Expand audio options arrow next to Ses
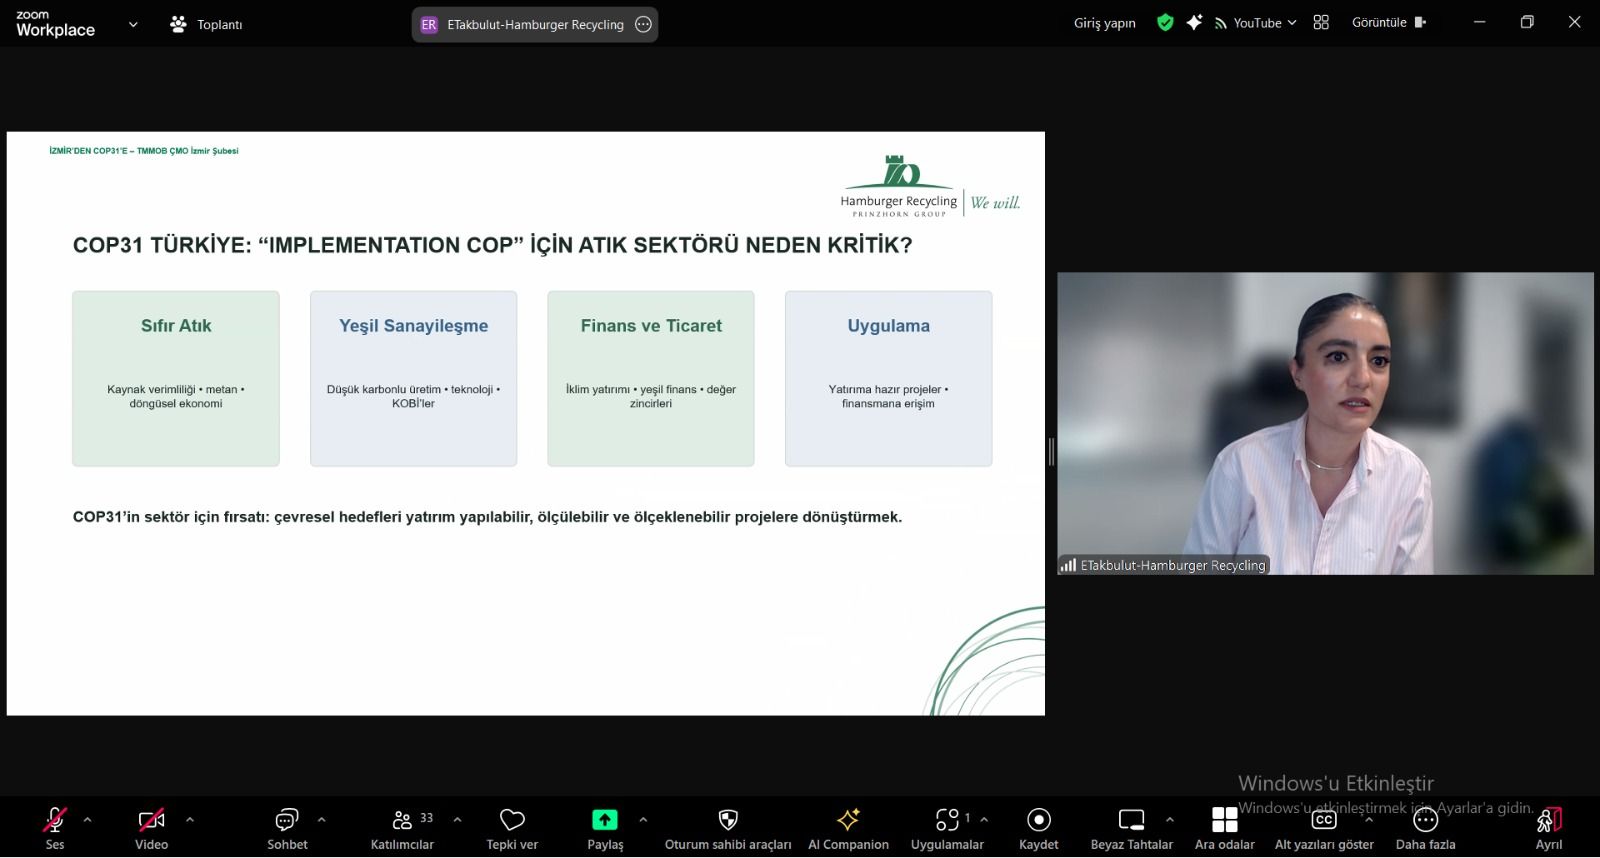The image size is (1600, 858). [87, 820]
